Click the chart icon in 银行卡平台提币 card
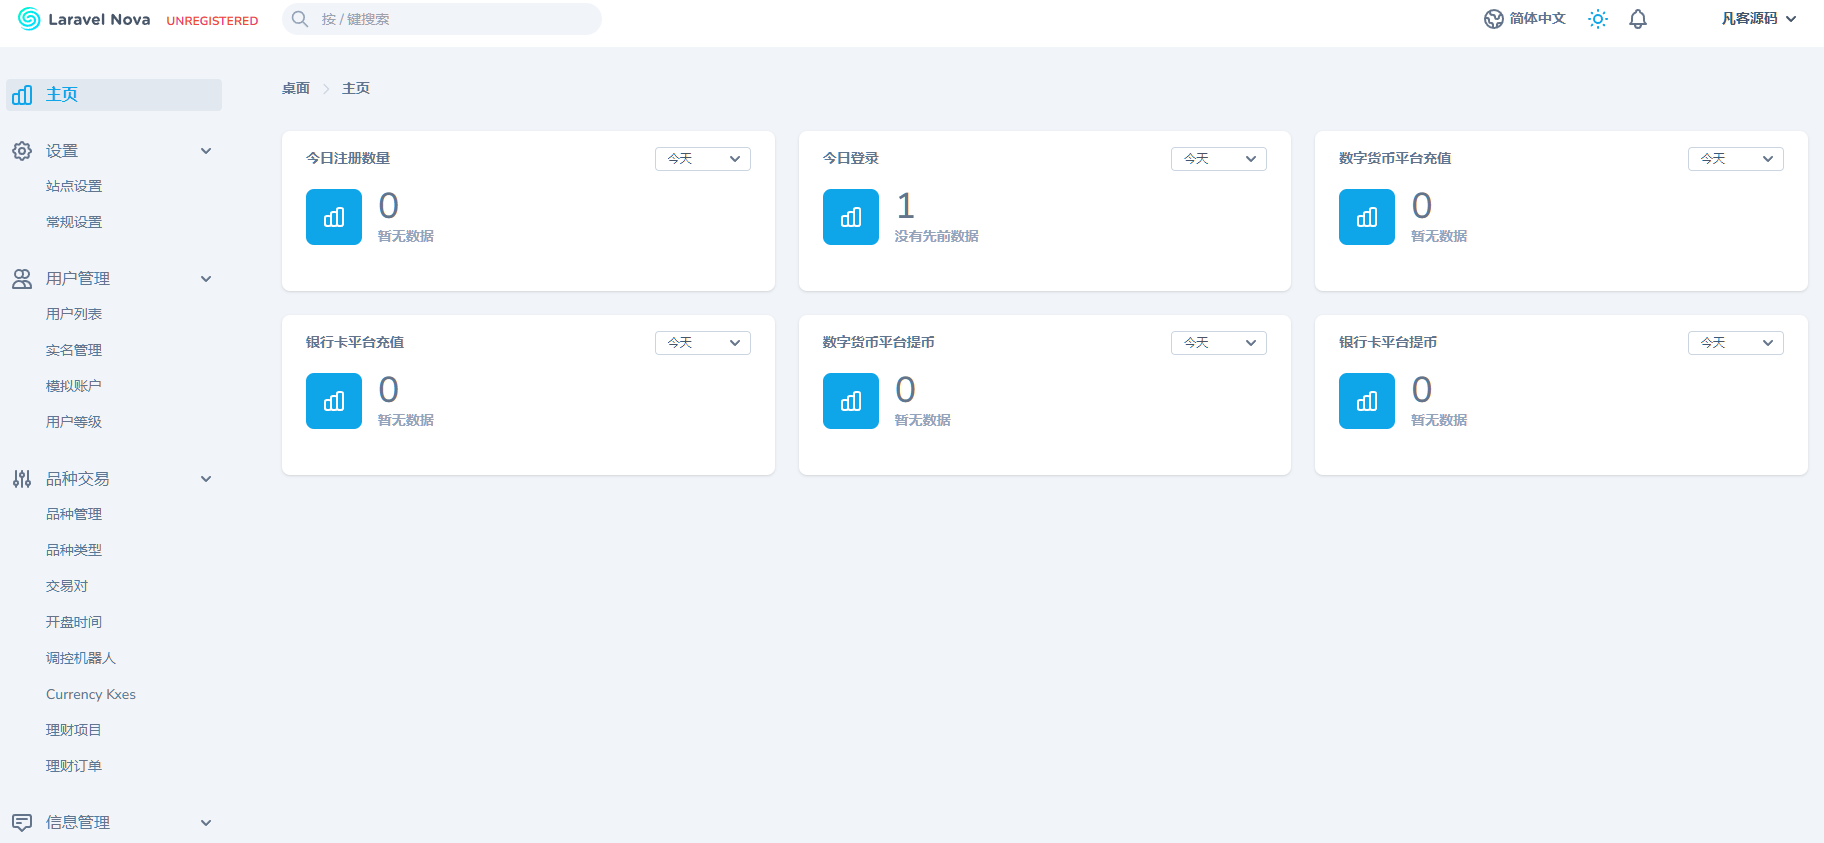This screenshot has height=843, width=1824. (x=1366, y=401)
